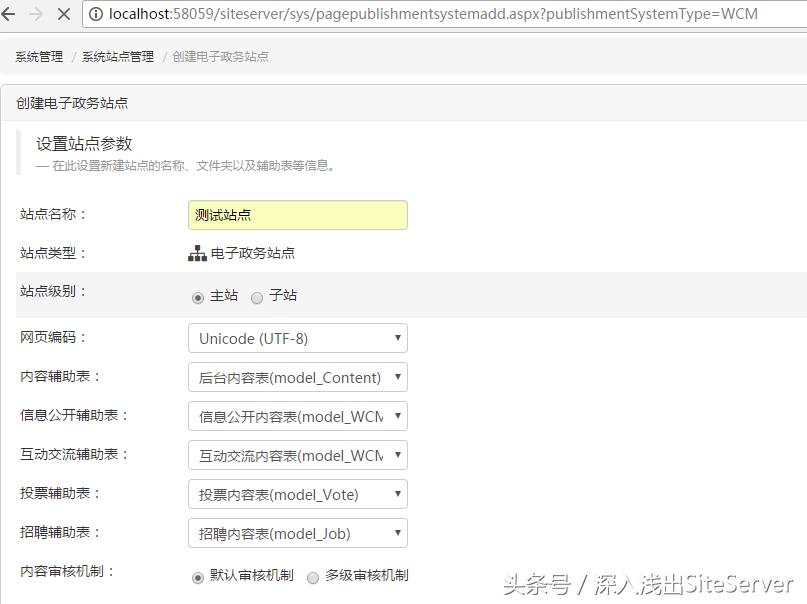Select the 主站 radio option
Screen dimensions: 807x604
click(196, 296)
